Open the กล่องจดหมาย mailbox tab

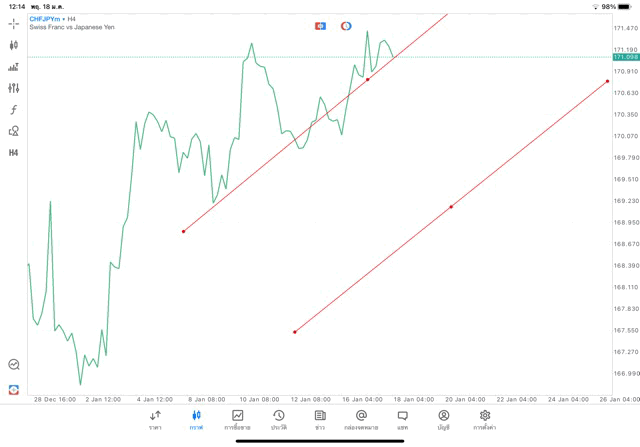click(x=361, y=419)
